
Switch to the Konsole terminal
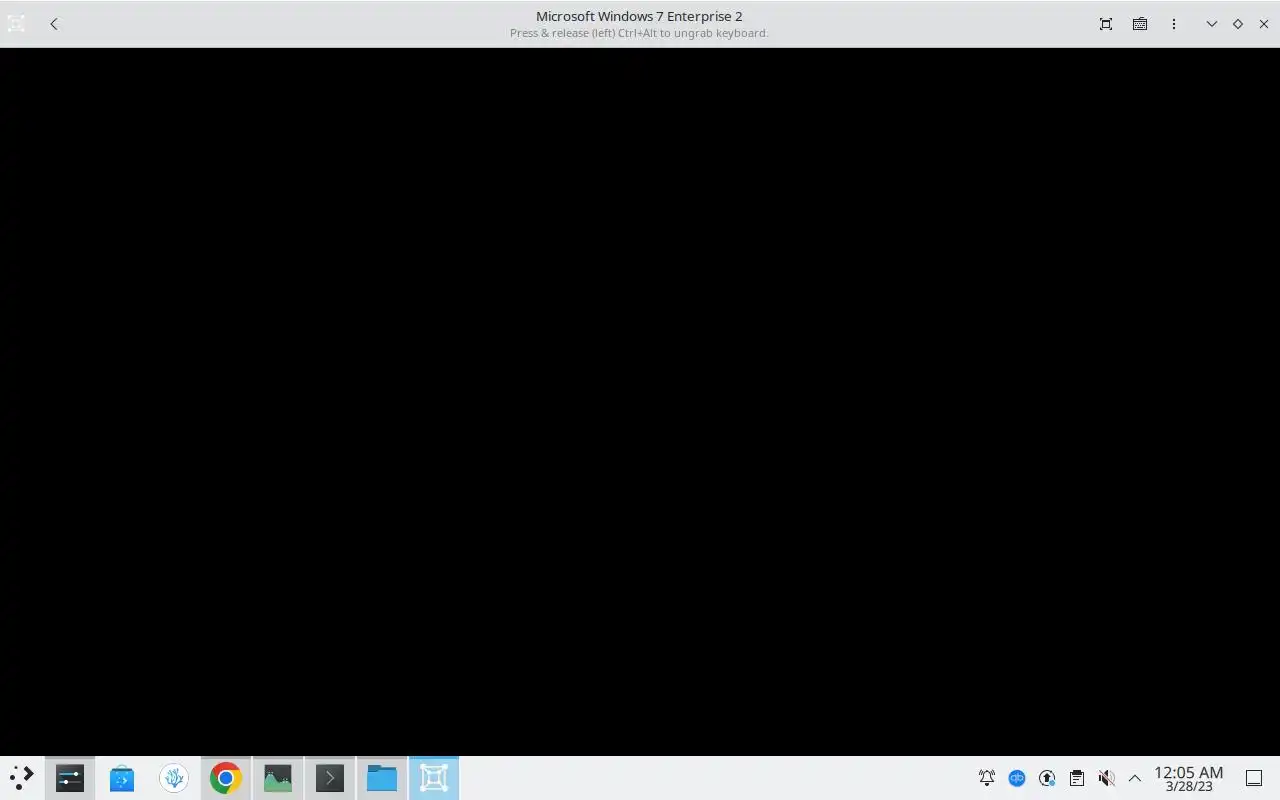pyautogui.click(x=330, y=778)
